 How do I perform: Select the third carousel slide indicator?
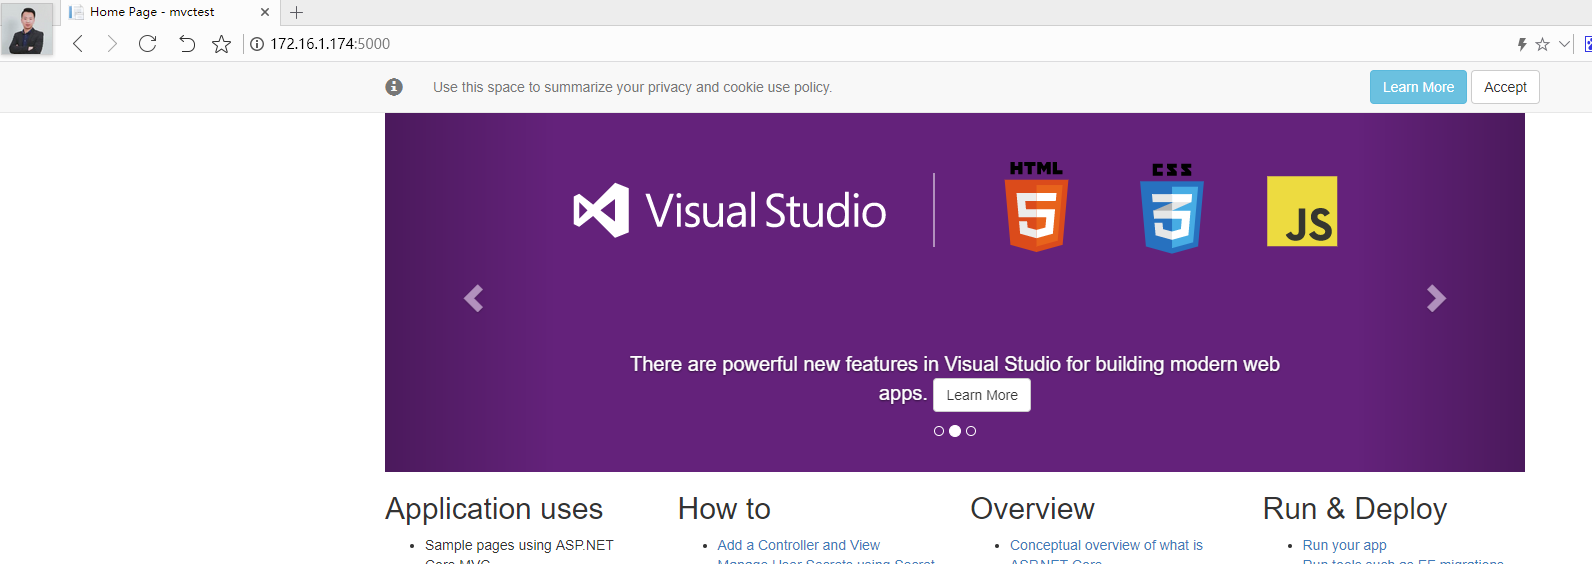971,431
